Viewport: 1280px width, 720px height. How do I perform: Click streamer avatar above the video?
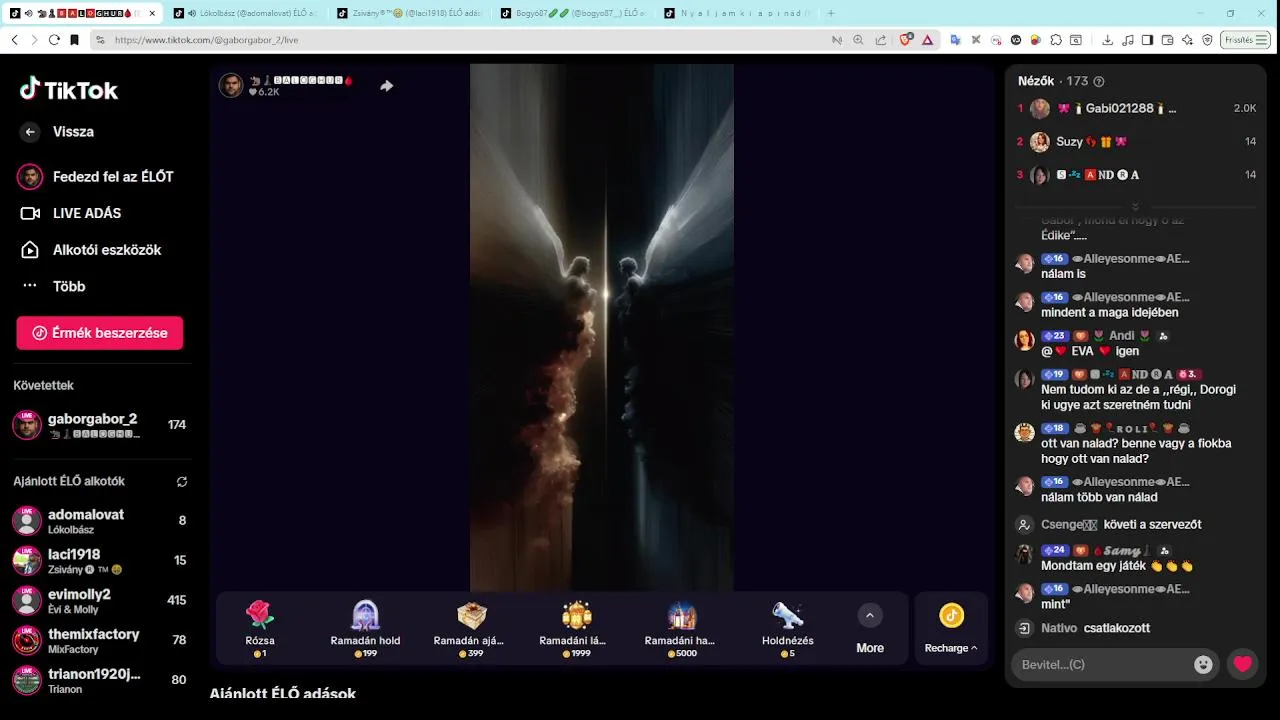(x=231, y=85)
